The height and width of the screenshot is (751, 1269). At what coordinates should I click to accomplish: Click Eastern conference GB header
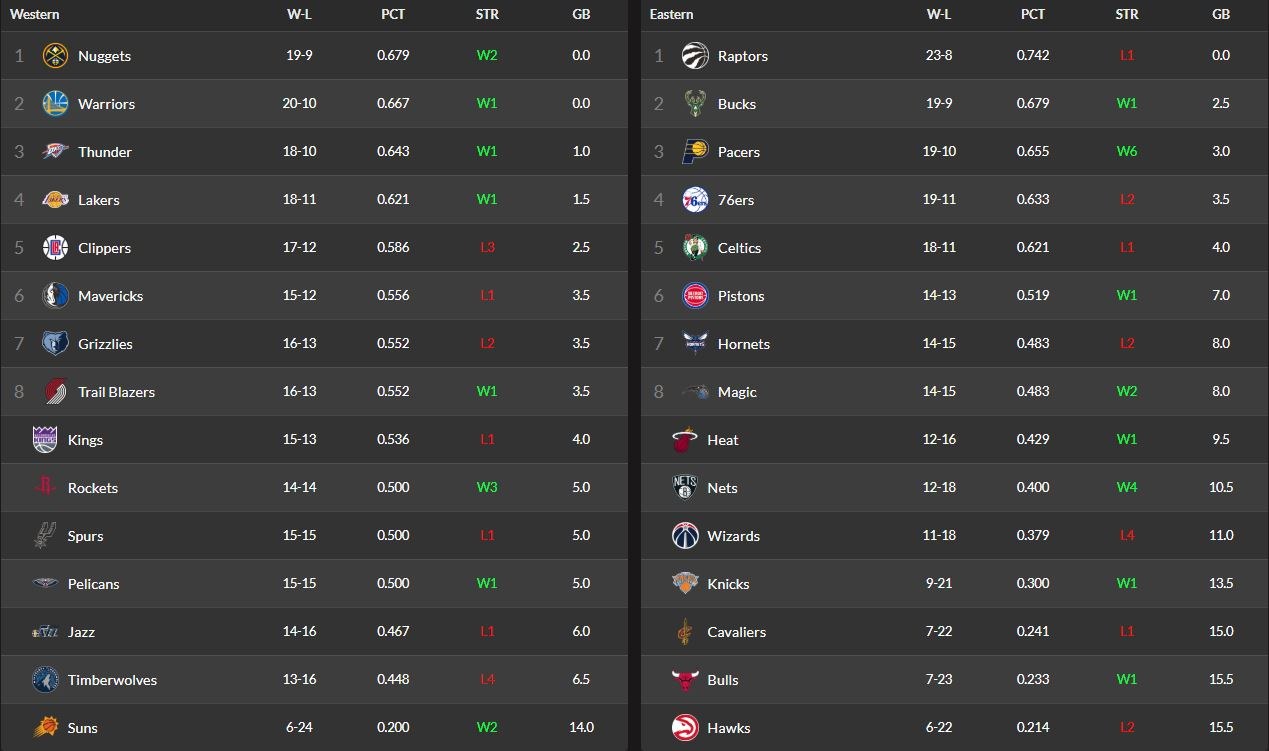(1221, 15)
